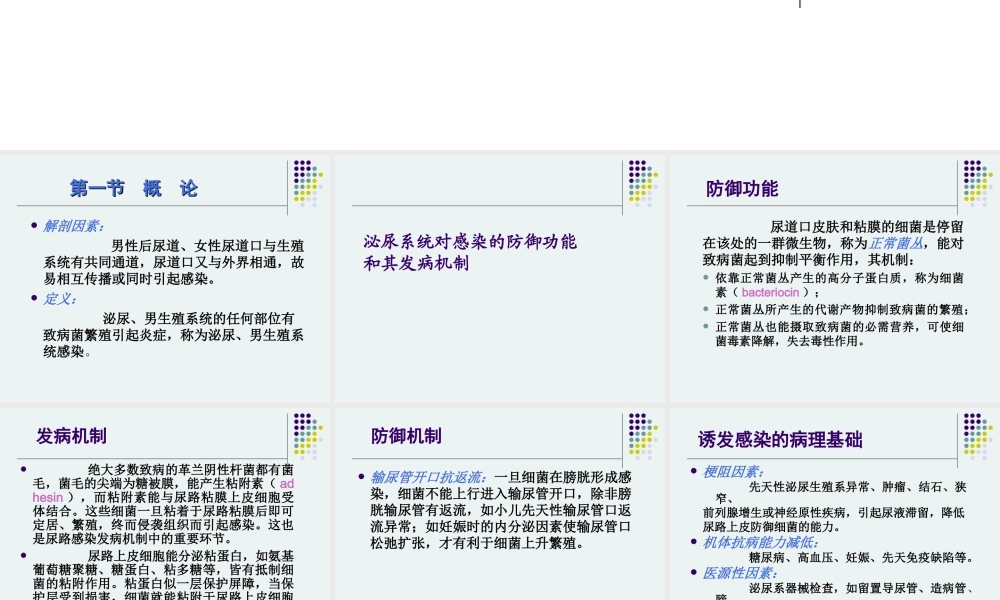Click the dot-grid icon on 诱发感染的病理基础 slide
The height and width of the screenshot is (600, 1000).
[975, 434]
